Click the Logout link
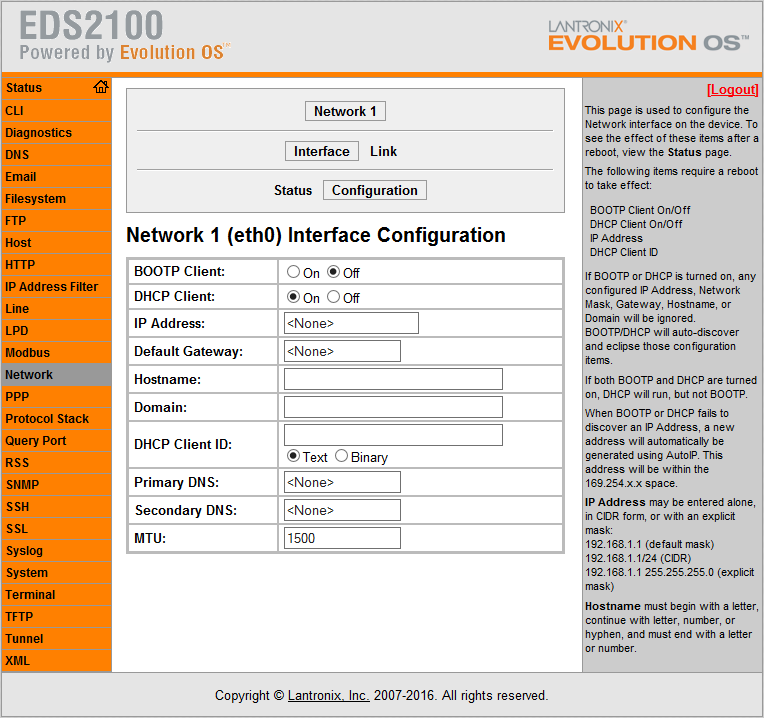This screenshot has height=718, width=764. tap(732, 90)
